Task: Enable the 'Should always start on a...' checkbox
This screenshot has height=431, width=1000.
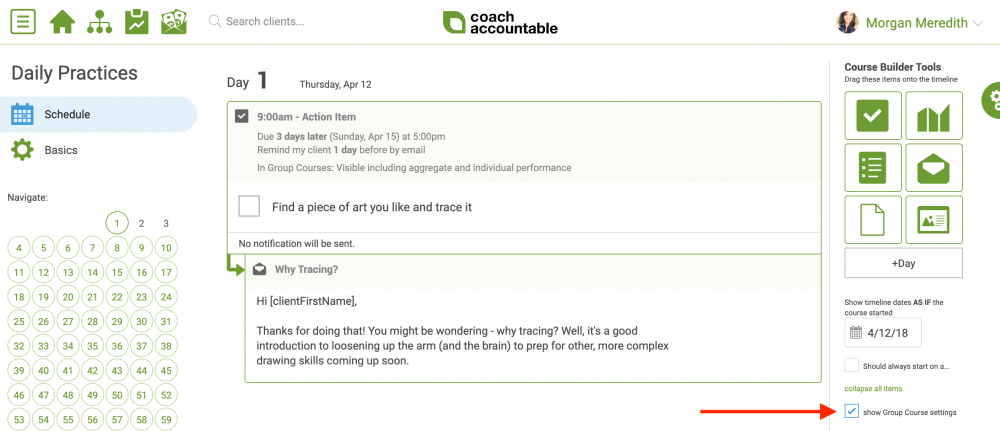Action: pos(851,366)
